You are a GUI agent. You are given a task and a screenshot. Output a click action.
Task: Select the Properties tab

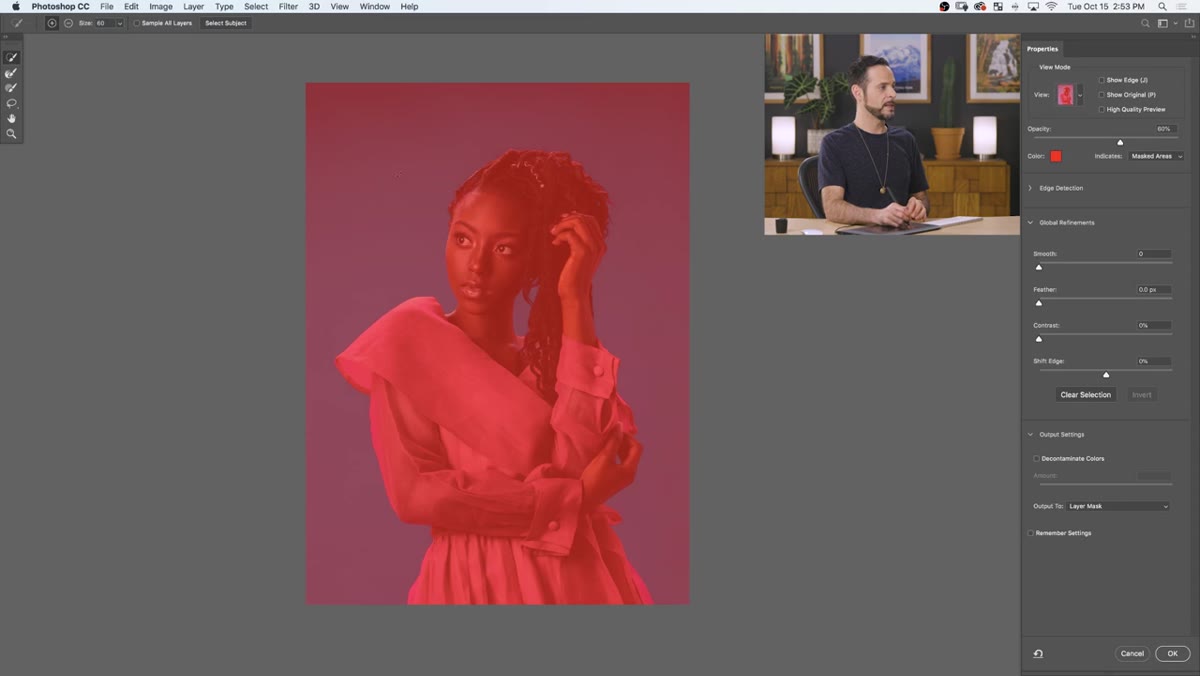pos(1042,48)
